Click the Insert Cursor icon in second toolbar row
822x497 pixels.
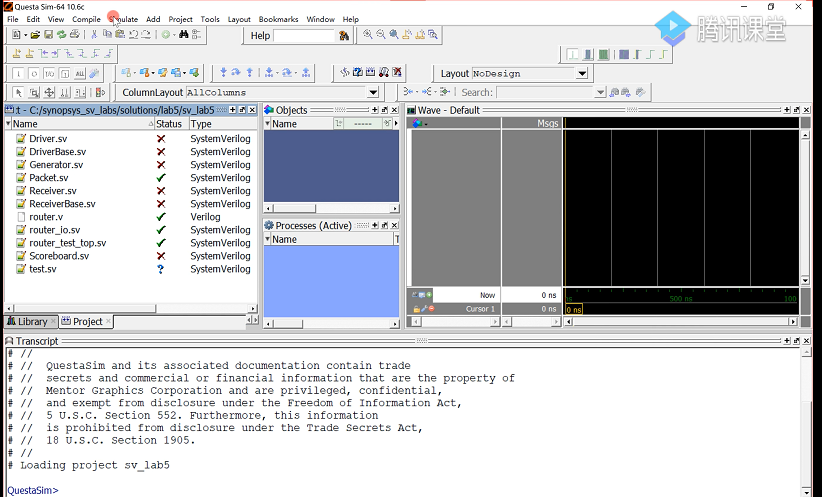[x=17, y=53]
